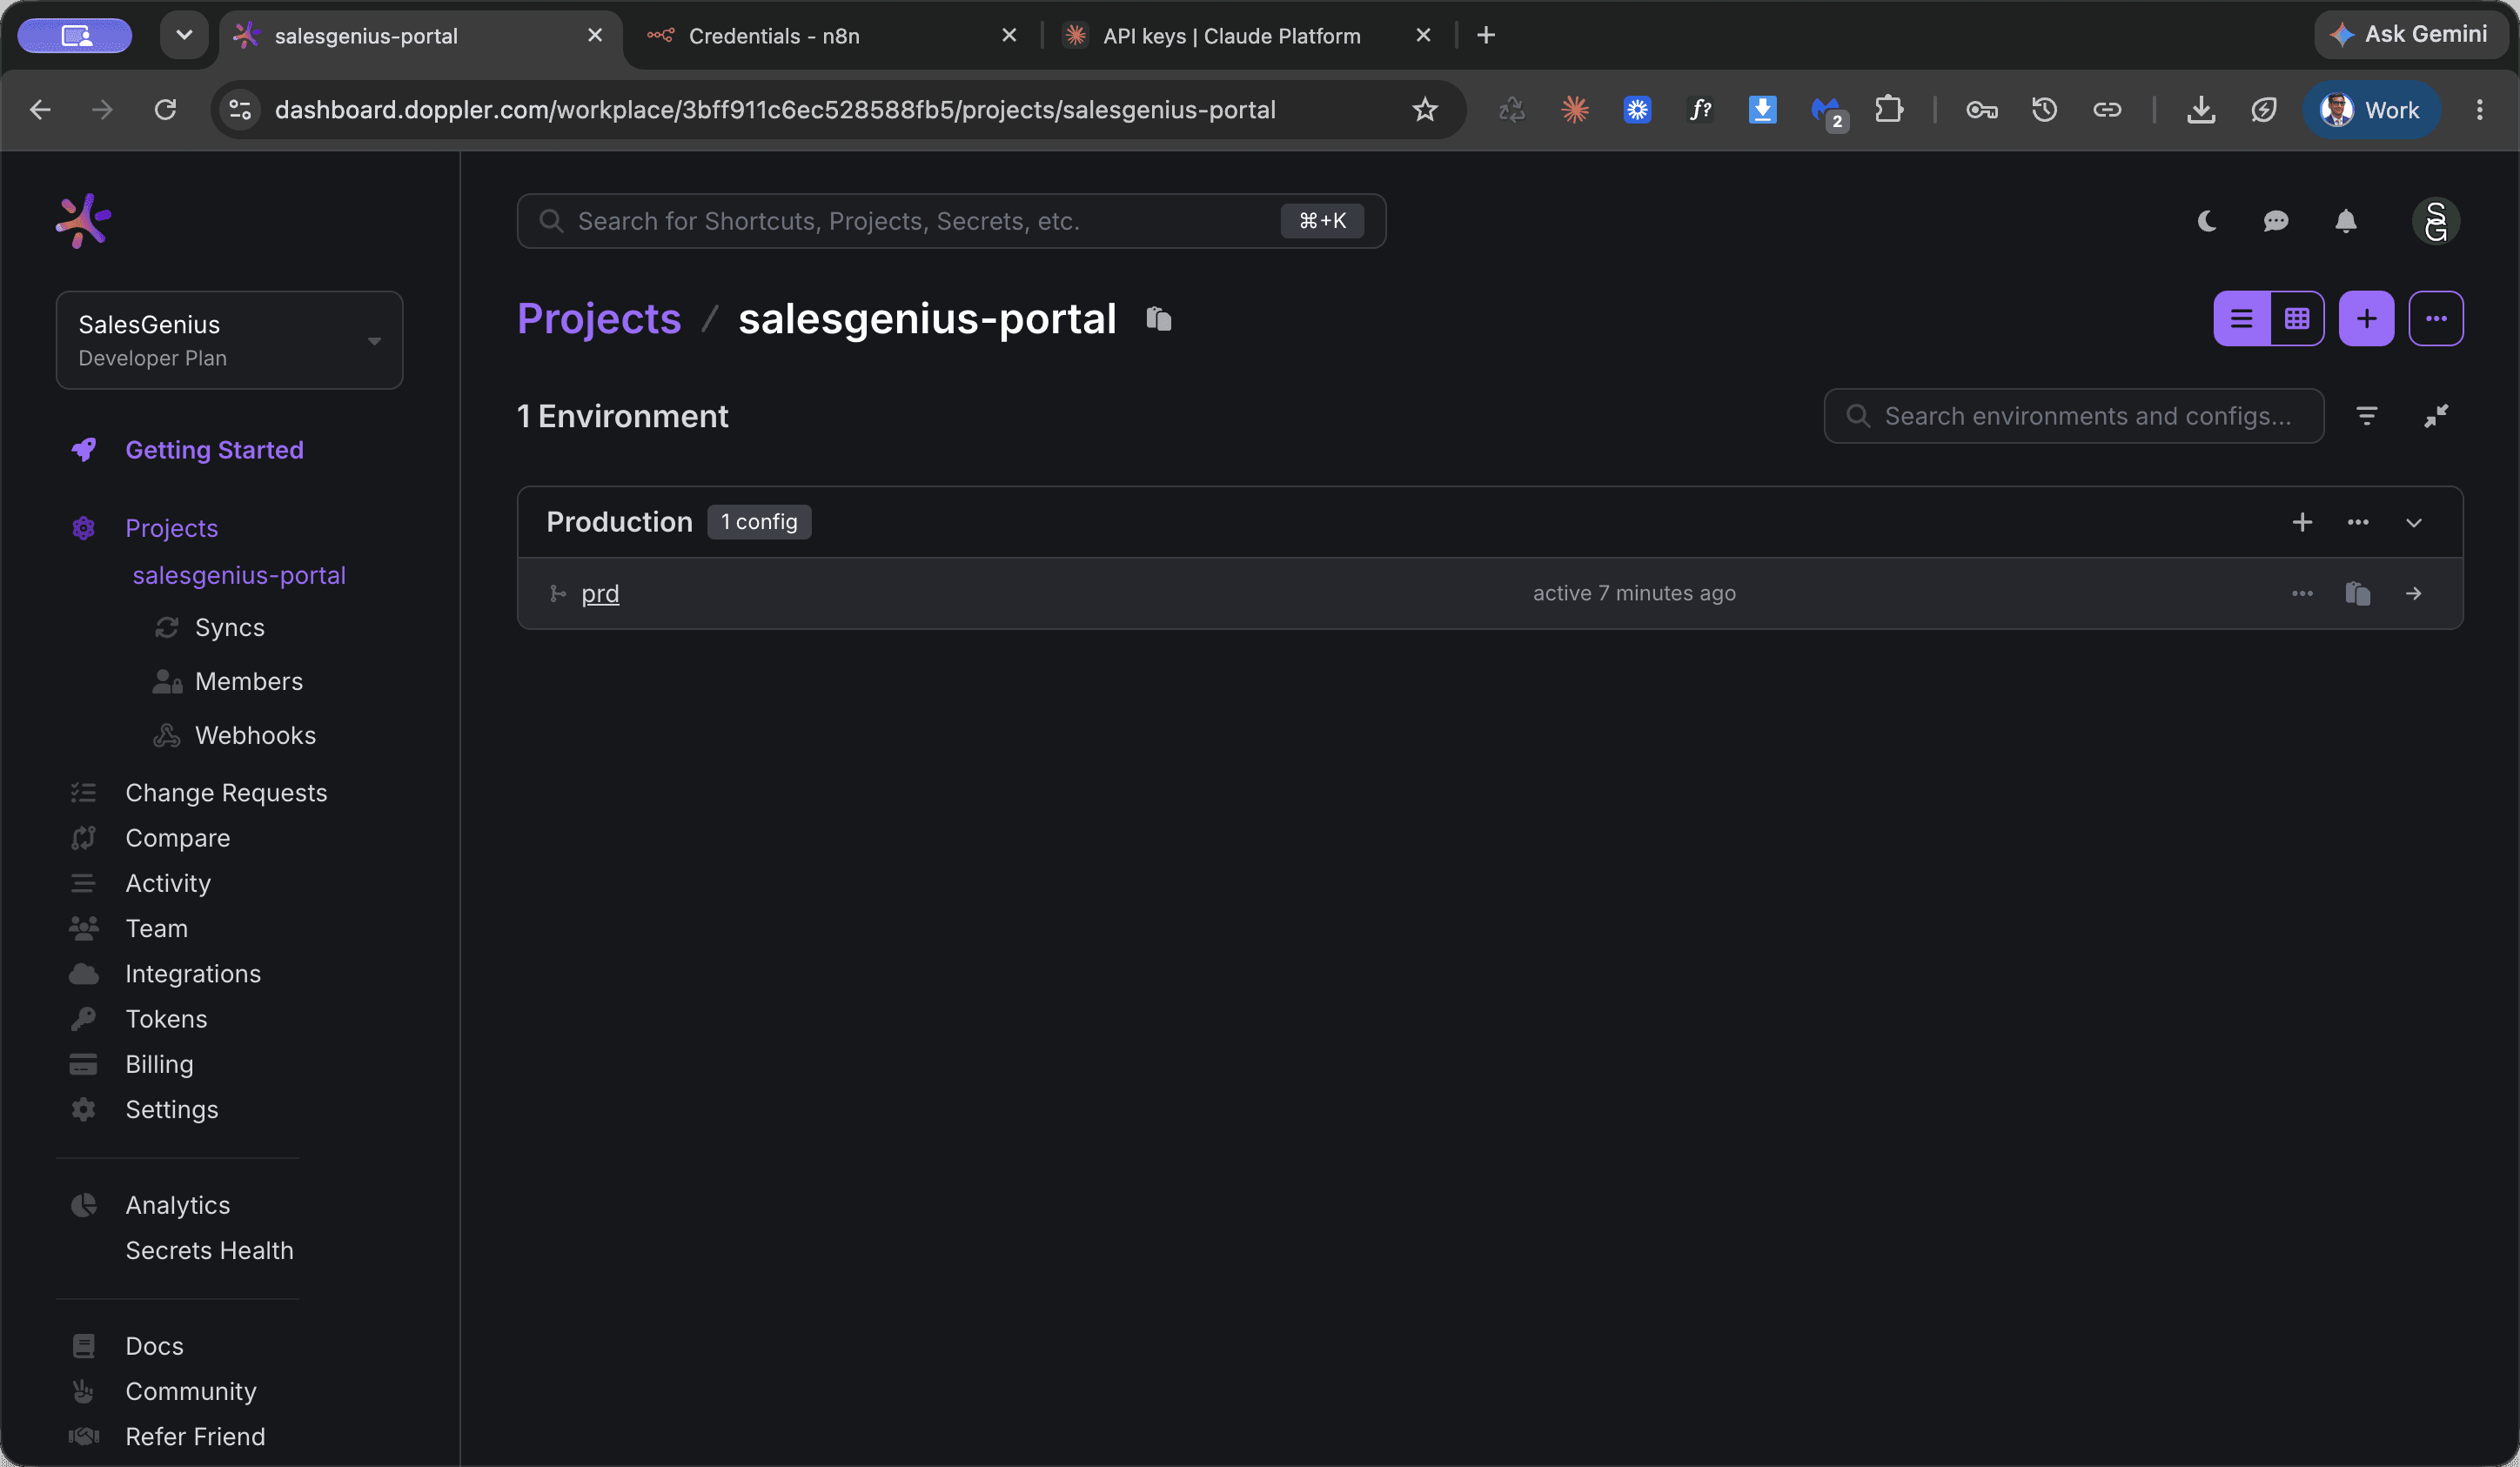This screenshot has width=2520, height=1467.
Task: Go back in browser history
Action: pos(40,110)
